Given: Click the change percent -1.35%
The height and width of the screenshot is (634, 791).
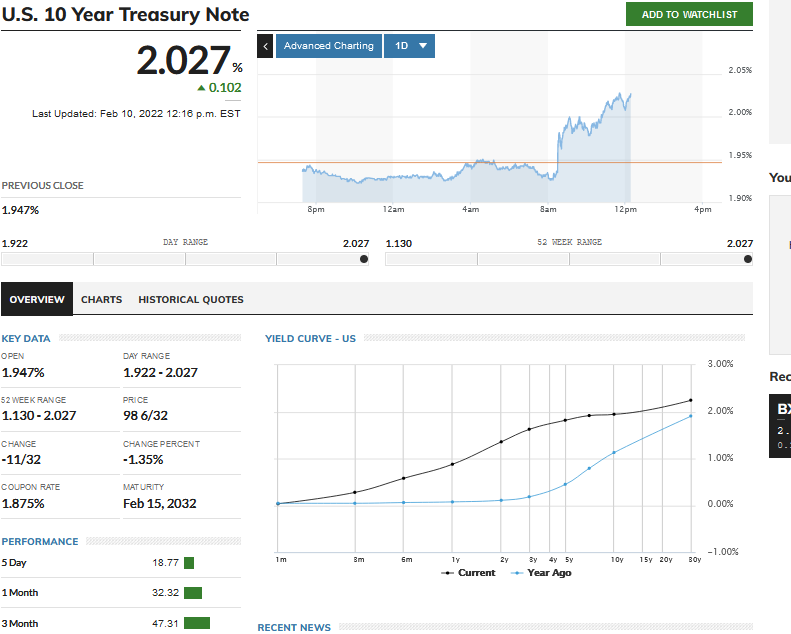Looking at the screenshot, I should [x=143, y=459].
